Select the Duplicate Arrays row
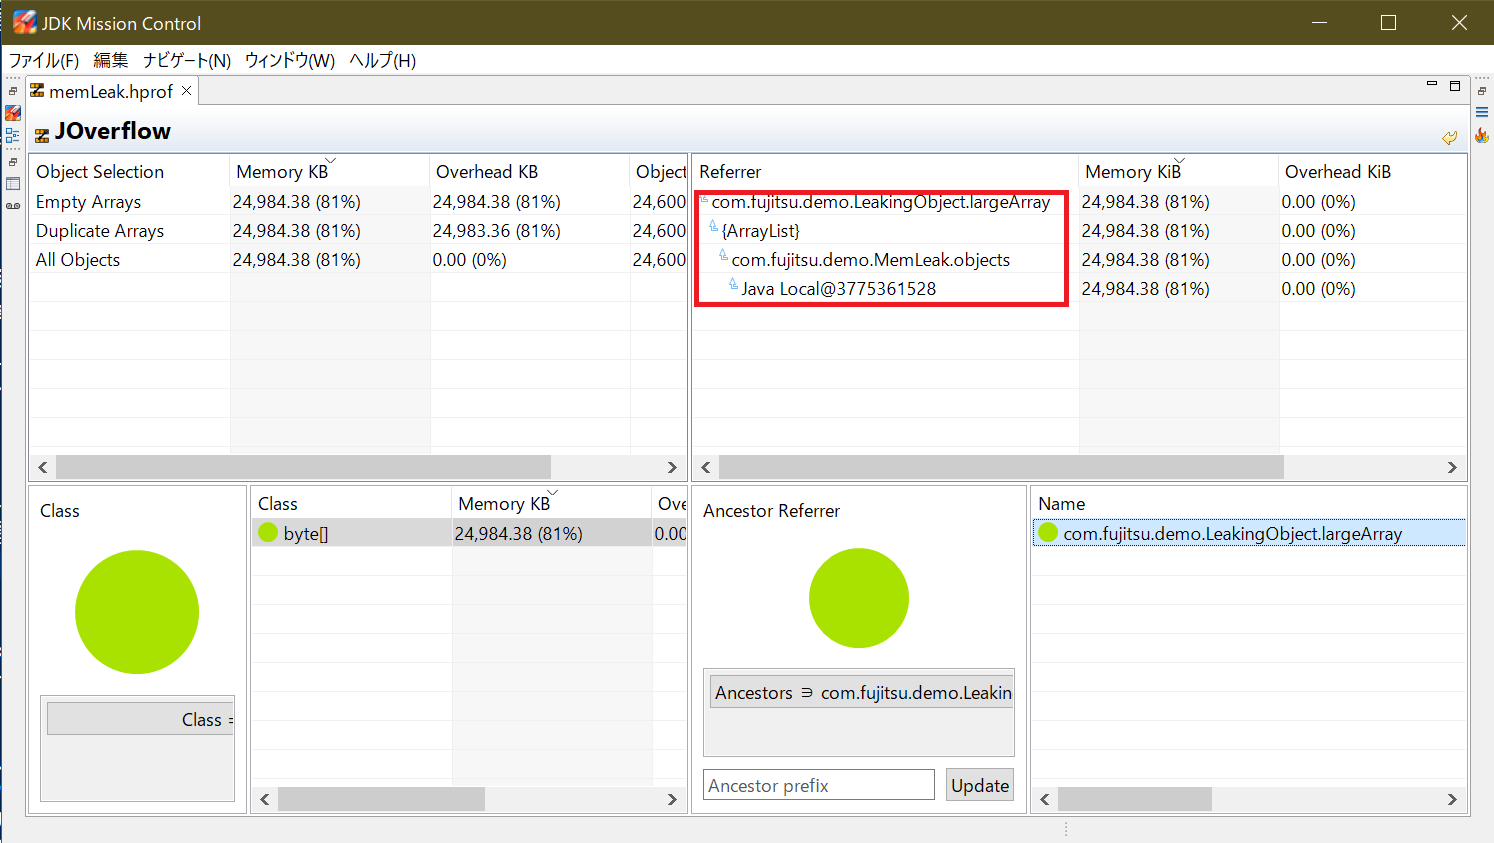Viewport: 1494px width, 843px height. click(100, 231)
